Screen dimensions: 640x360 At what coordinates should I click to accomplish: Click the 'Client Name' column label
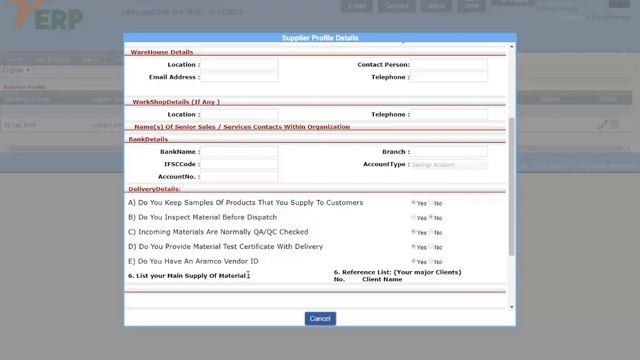tap(382, 280)
